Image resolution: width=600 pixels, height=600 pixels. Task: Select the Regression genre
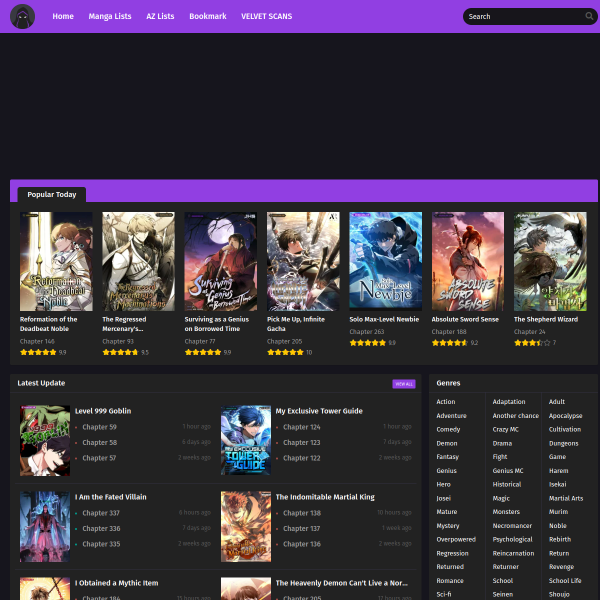[x=452, y=553]
